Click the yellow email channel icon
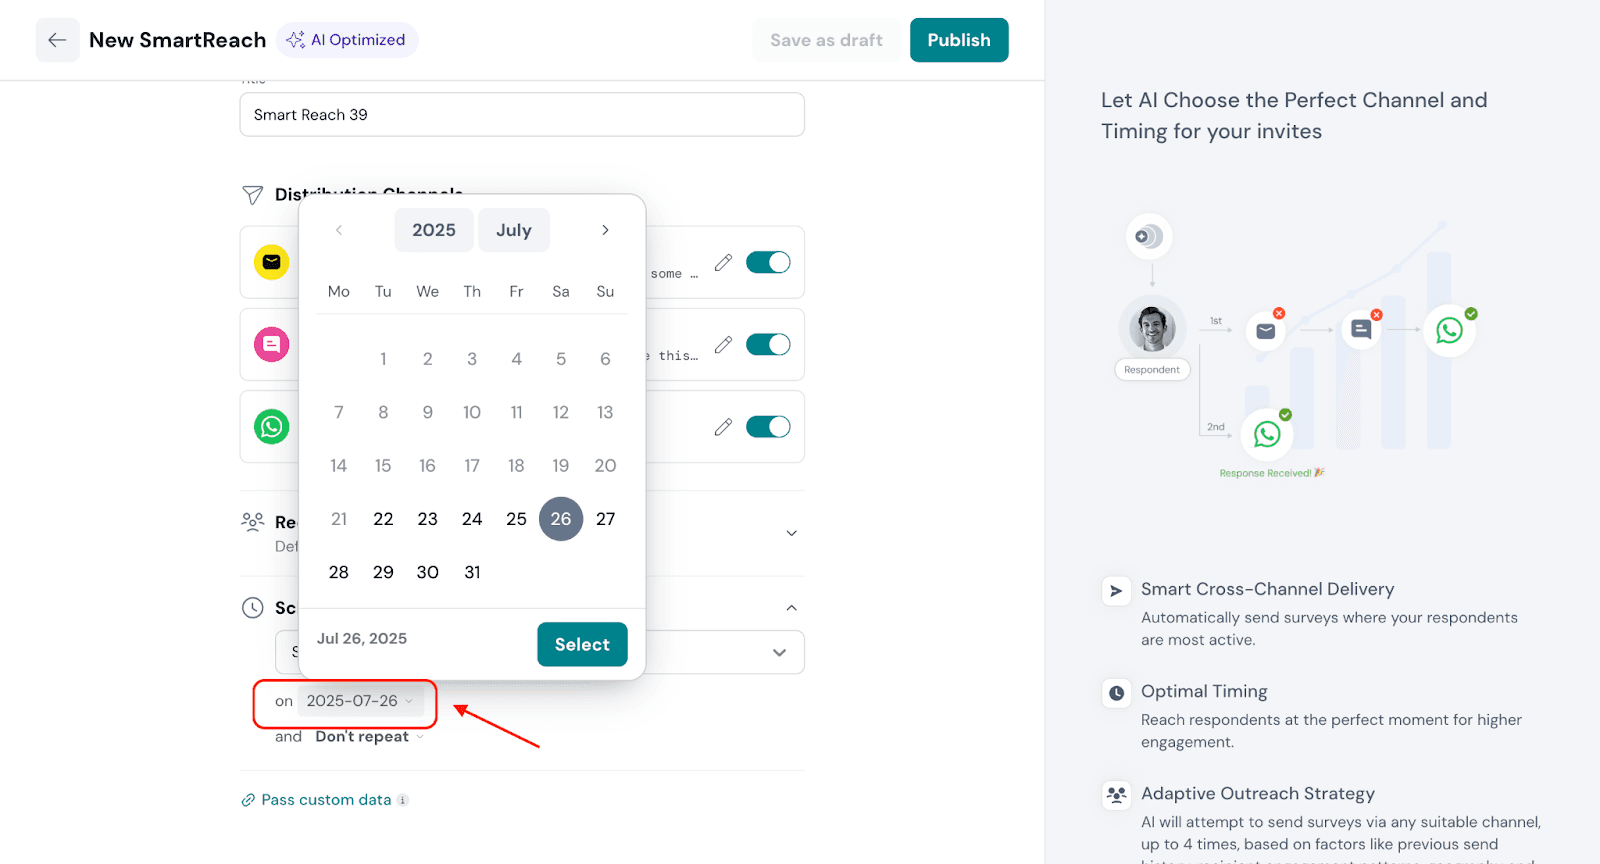The width and height of the screenshot is (1600, 864). tap(271, 262)
